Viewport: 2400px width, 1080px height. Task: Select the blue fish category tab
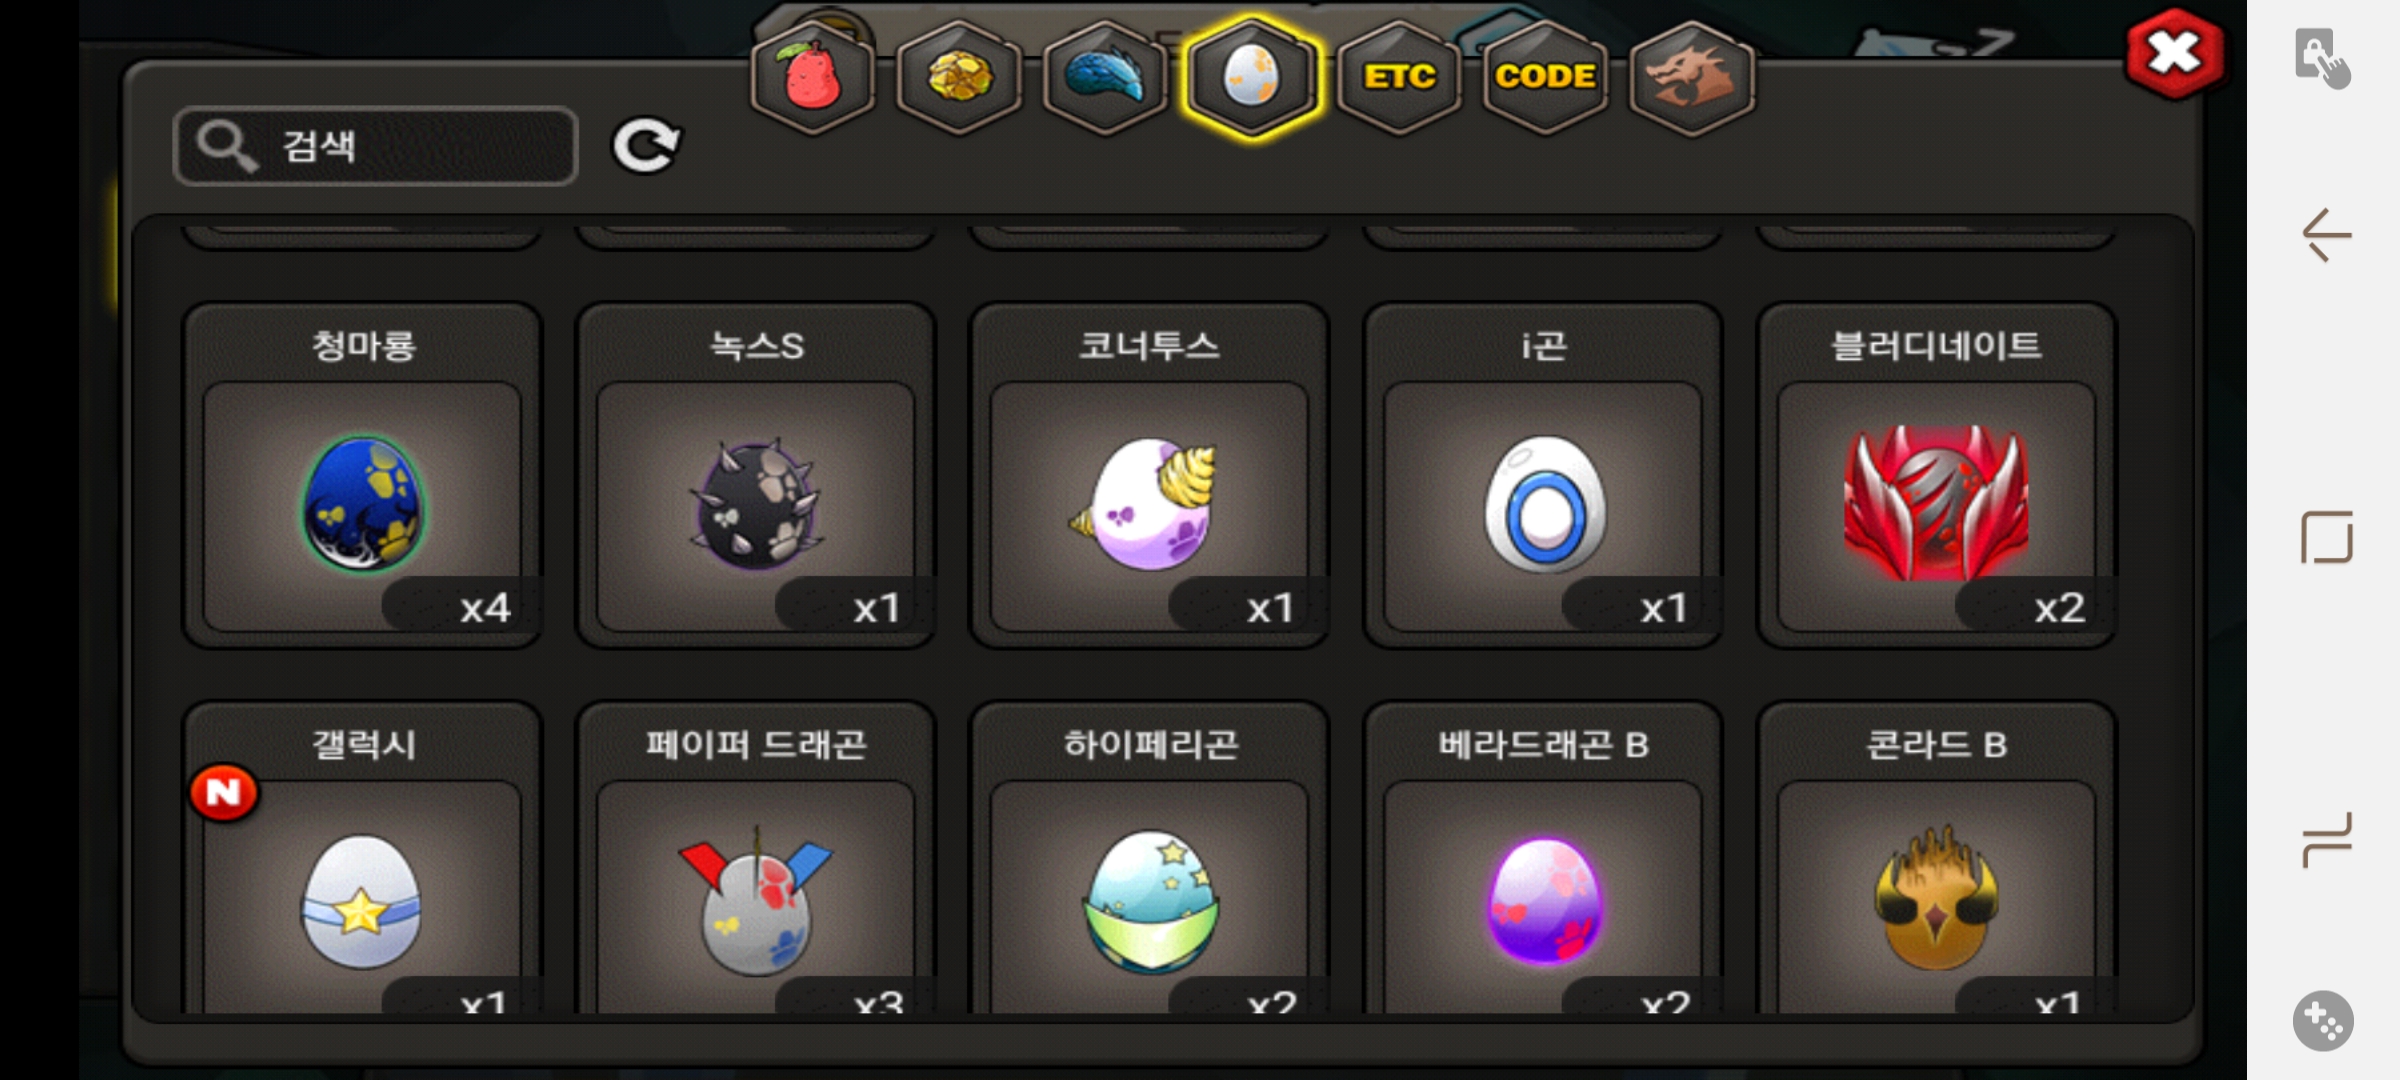point(1105,77)
